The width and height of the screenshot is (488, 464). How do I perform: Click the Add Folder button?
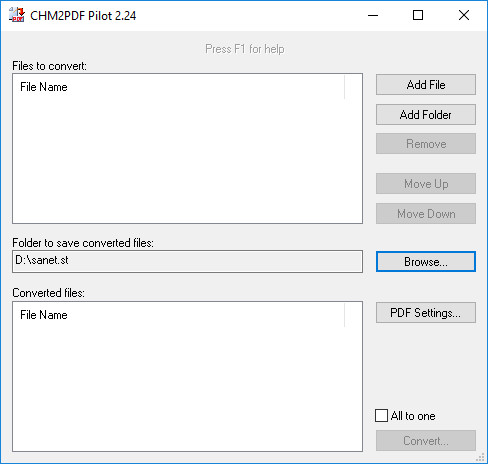coord(426,115)
